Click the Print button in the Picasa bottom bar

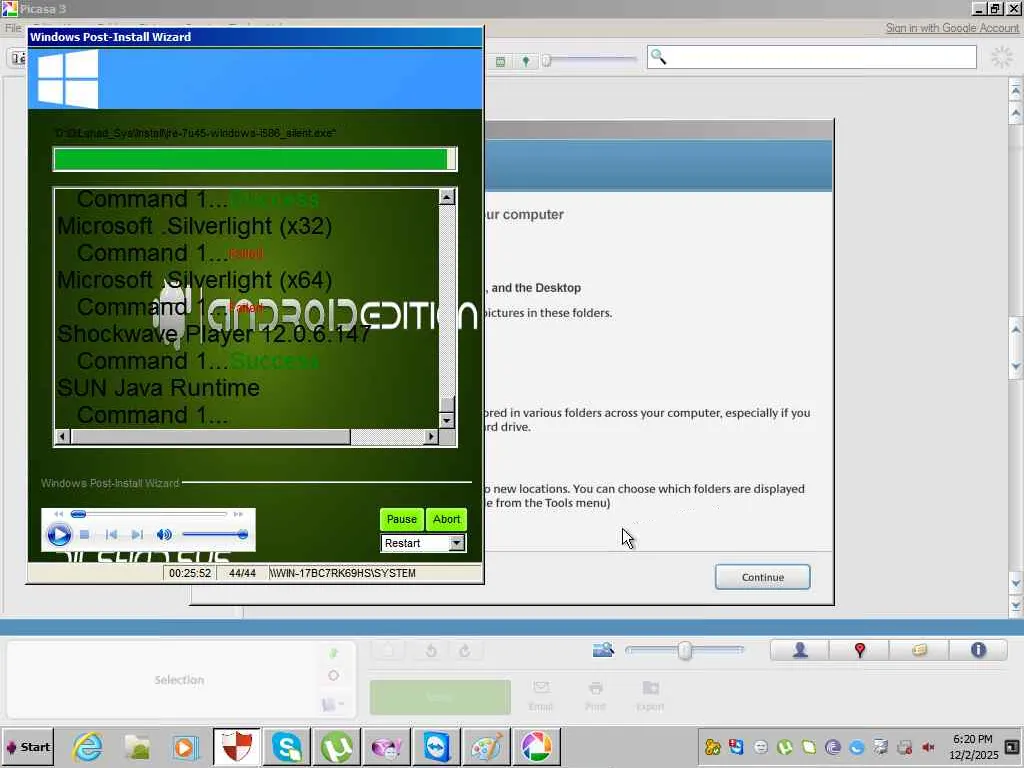point(595,696)
